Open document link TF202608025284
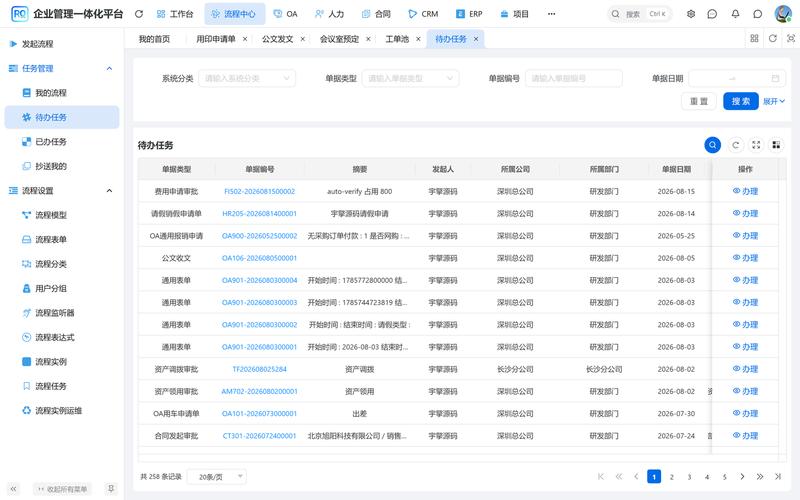 [260, 369]
